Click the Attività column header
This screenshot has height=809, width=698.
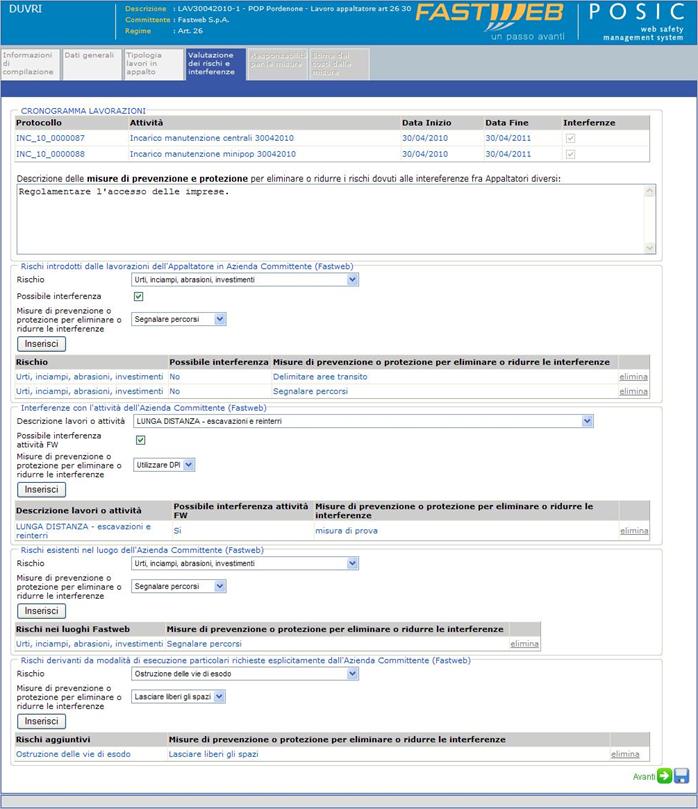coord(146,123)
